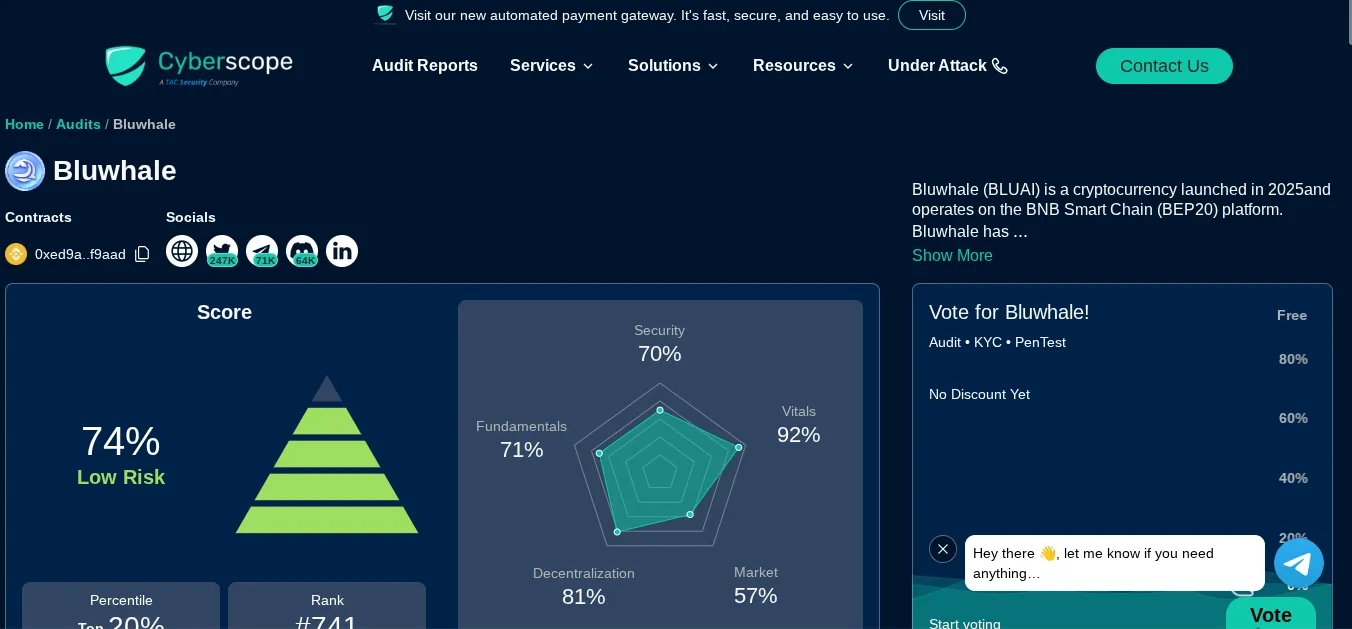Go to Home breadcrumb link
The image size is (1352, 629).
tap(24, 124)
